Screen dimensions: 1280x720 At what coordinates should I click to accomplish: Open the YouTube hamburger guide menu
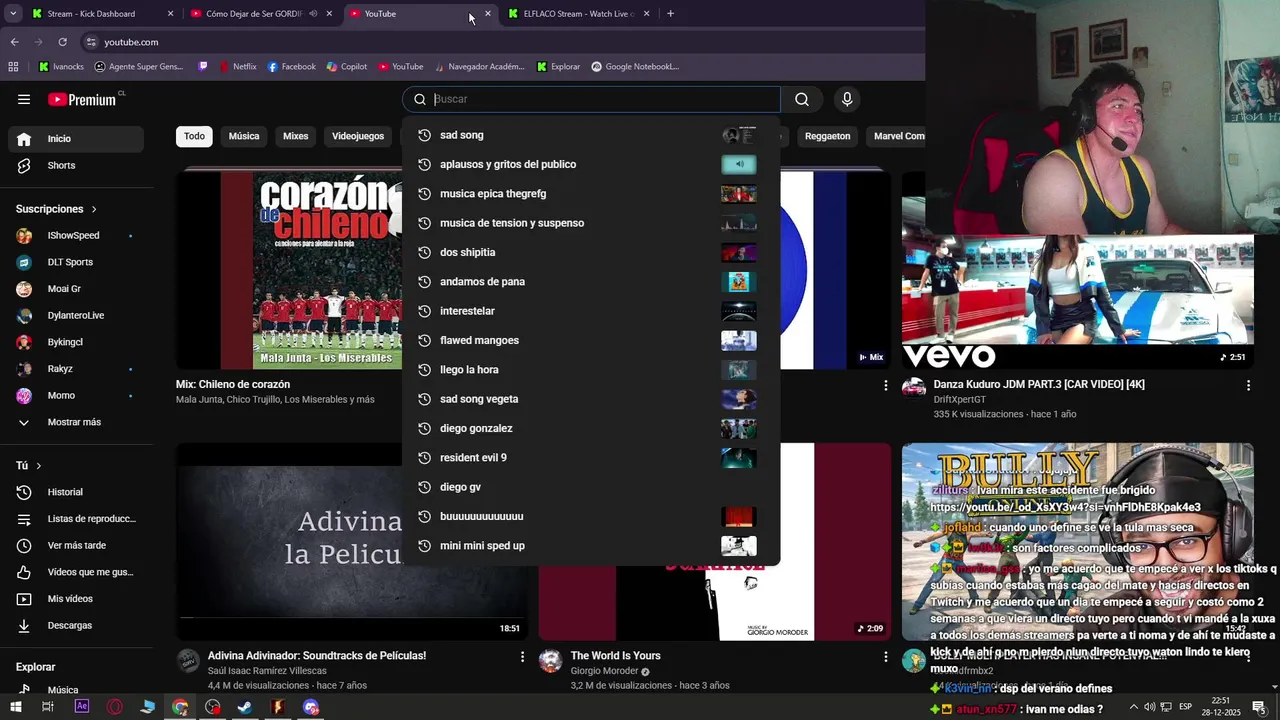click(24, 99)
